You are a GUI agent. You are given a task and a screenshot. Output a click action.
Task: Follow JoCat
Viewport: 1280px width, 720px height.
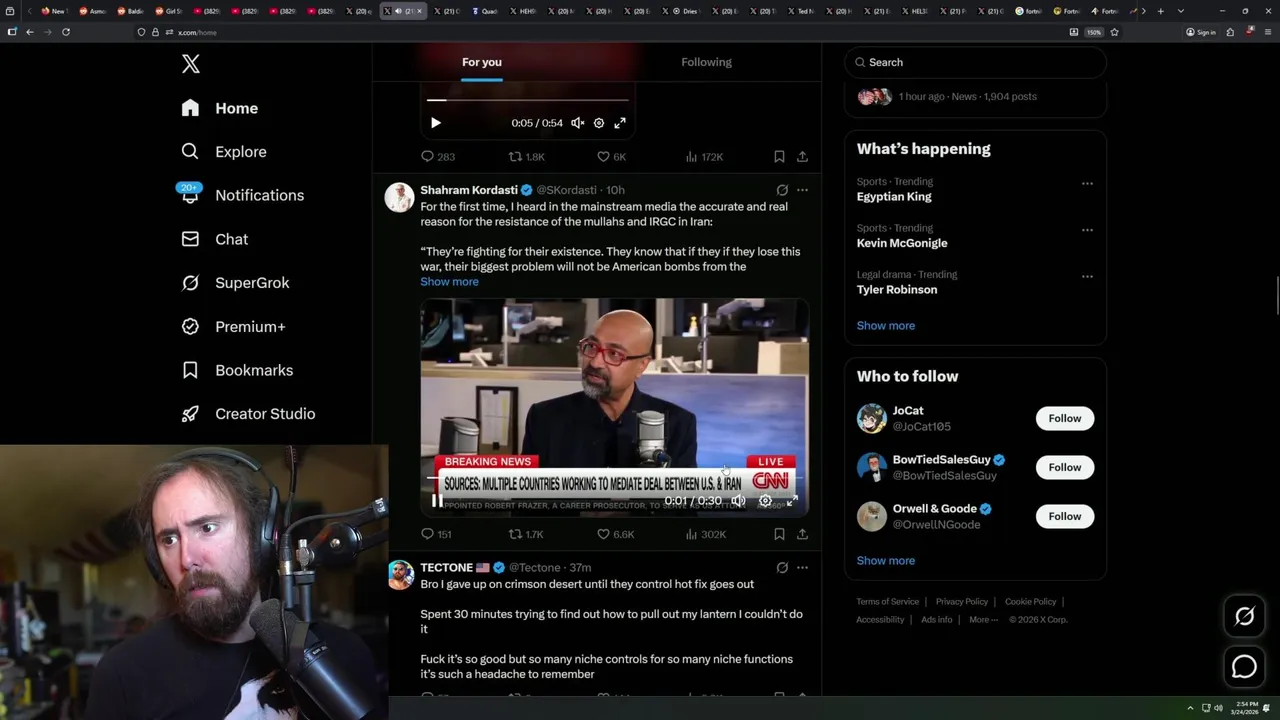tap(1064, 419)
